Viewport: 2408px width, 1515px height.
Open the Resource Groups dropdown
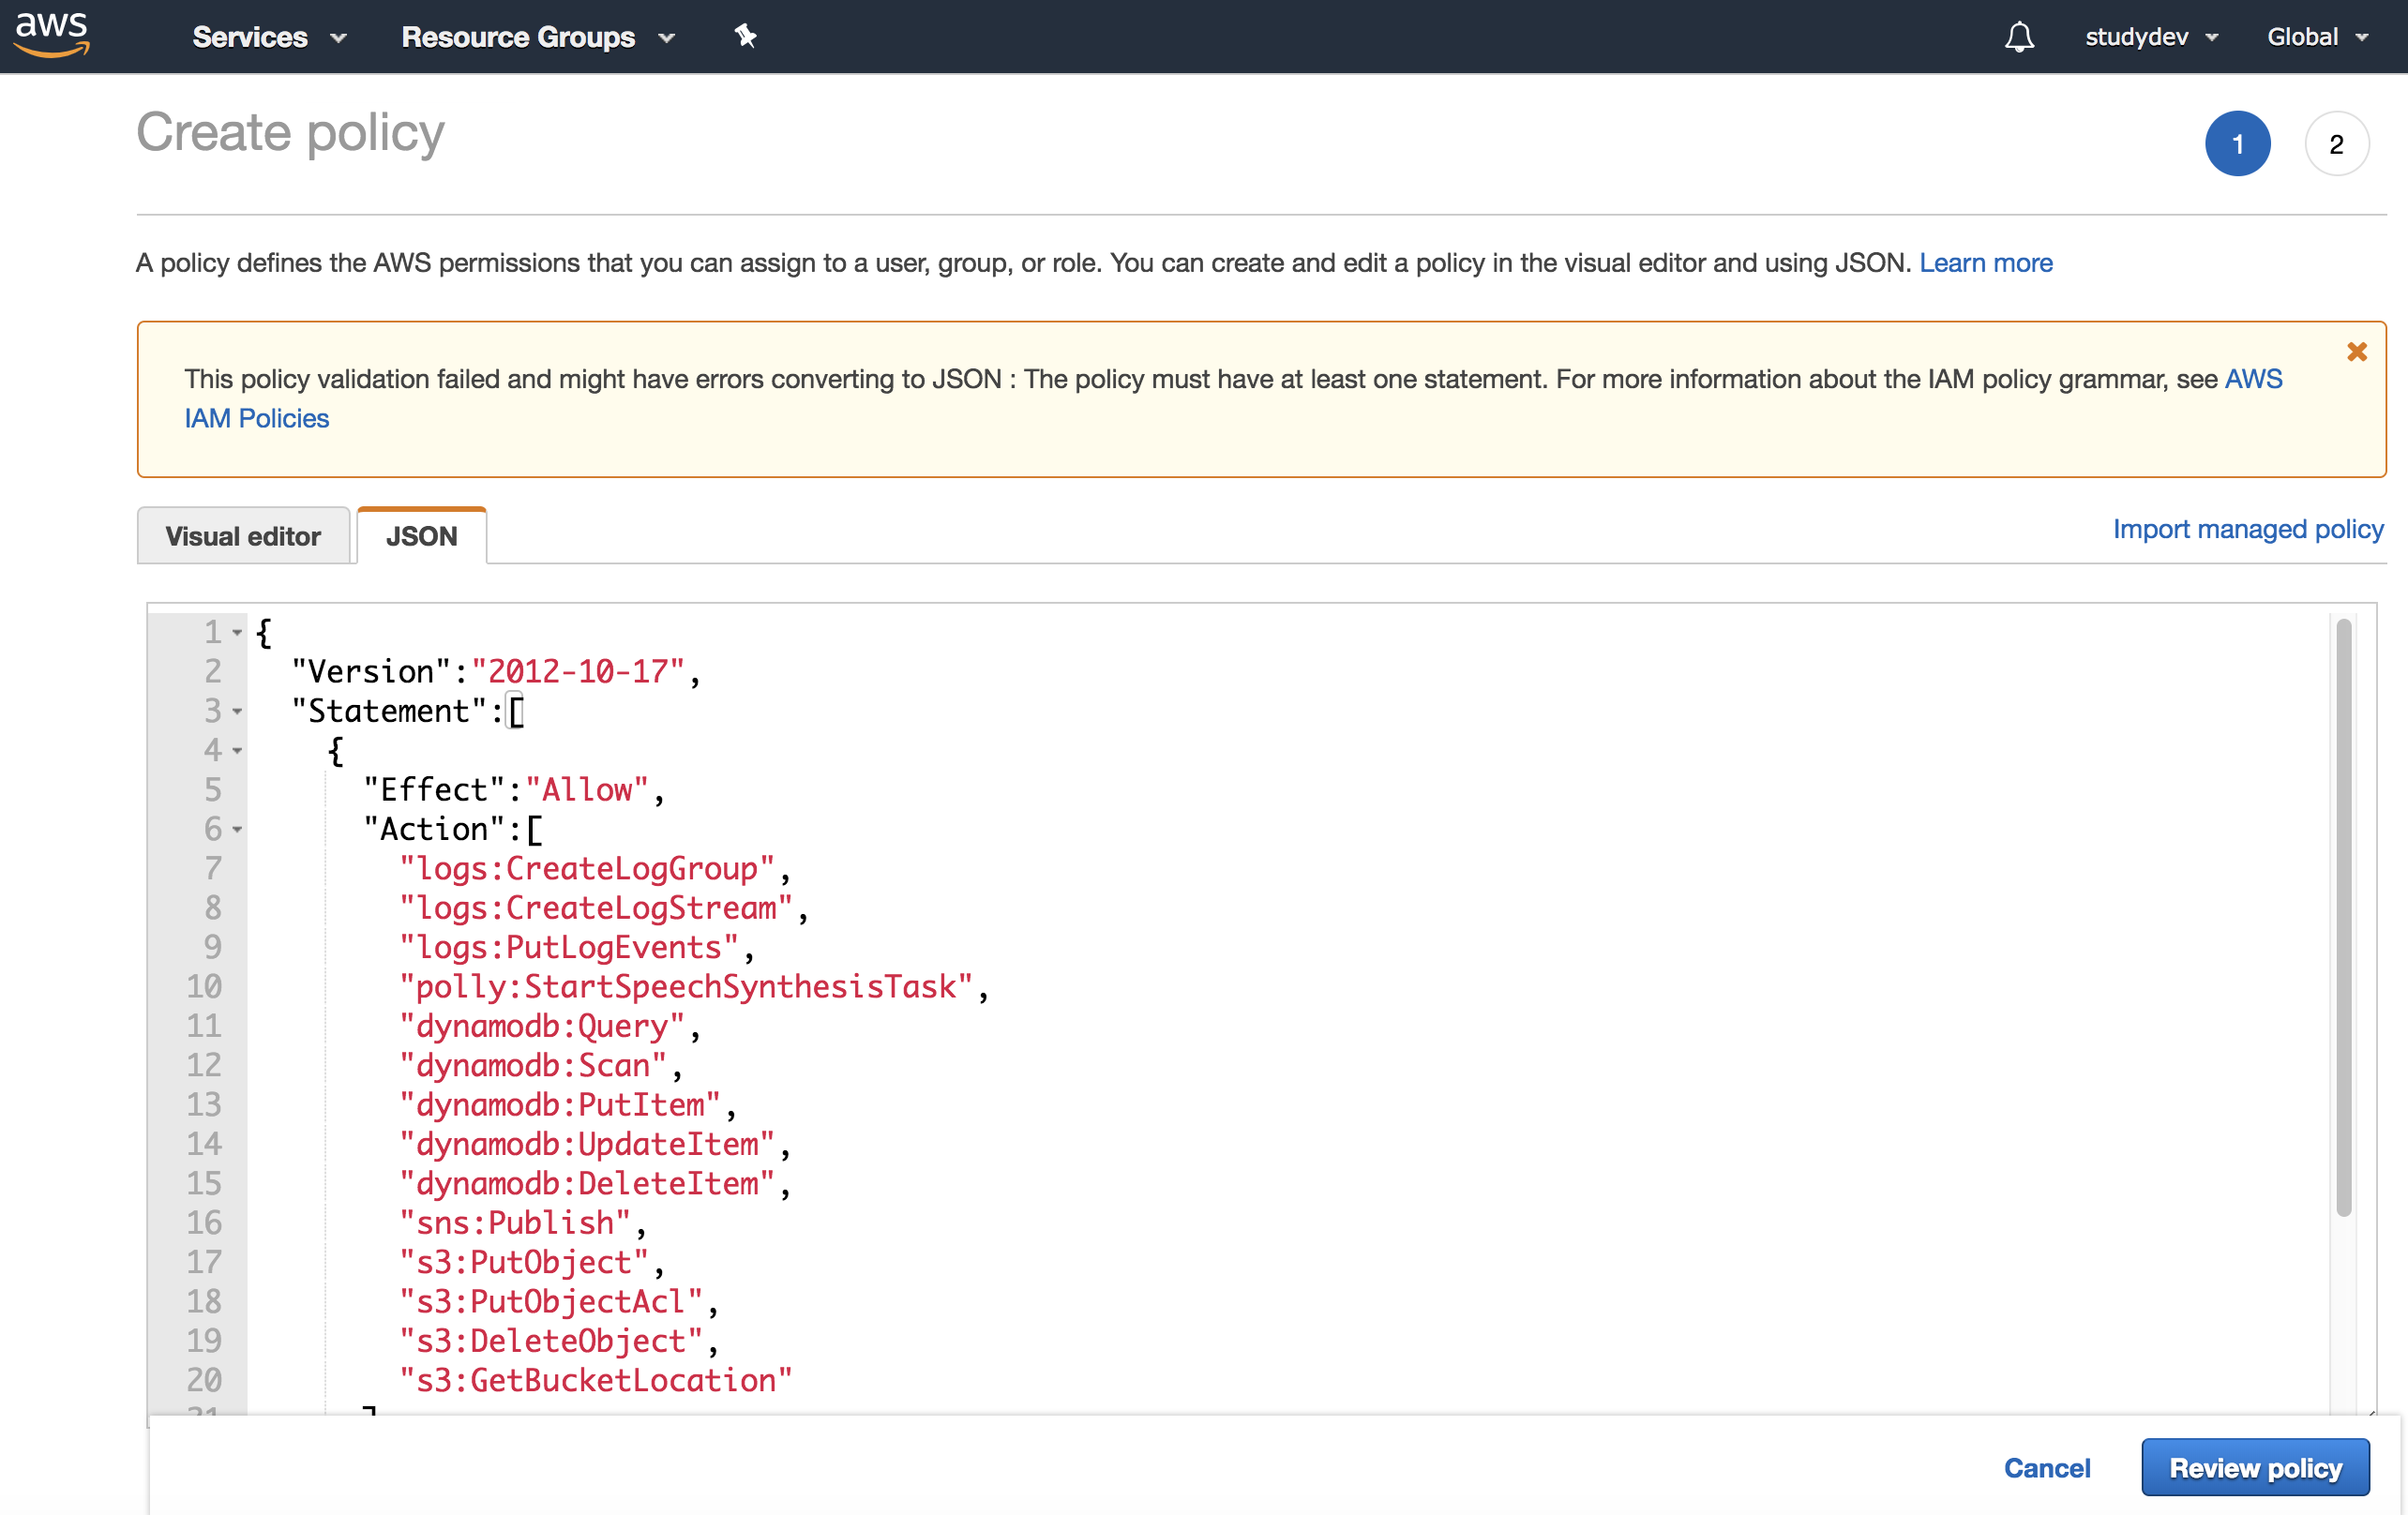pos(538,37)
